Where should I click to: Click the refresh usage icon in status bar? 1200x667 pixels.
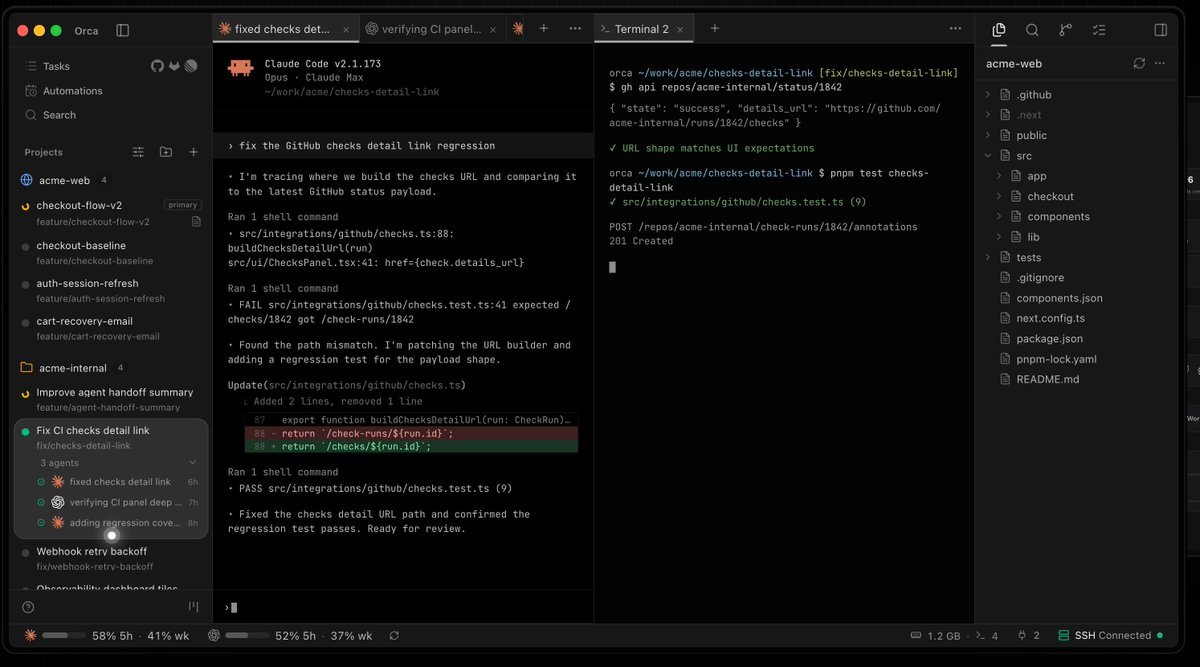pos(394,635)
